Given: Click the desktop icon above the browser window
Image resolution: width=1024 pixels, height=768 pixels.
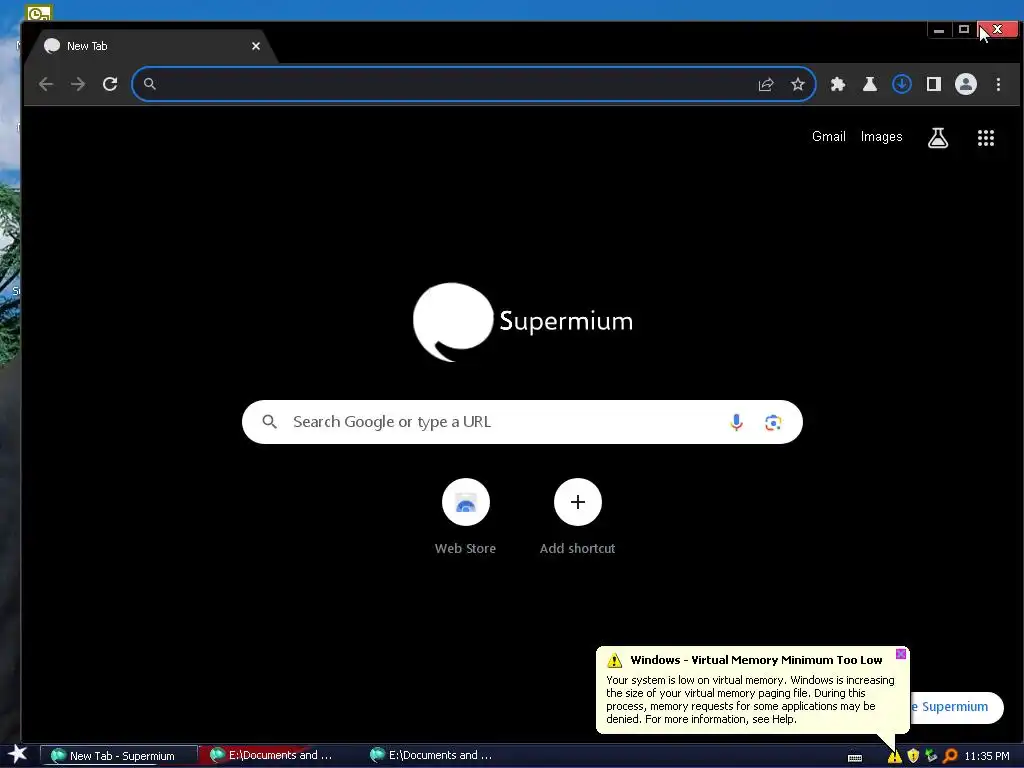Looking at the screenshot, I should click(x=39, y=12).
